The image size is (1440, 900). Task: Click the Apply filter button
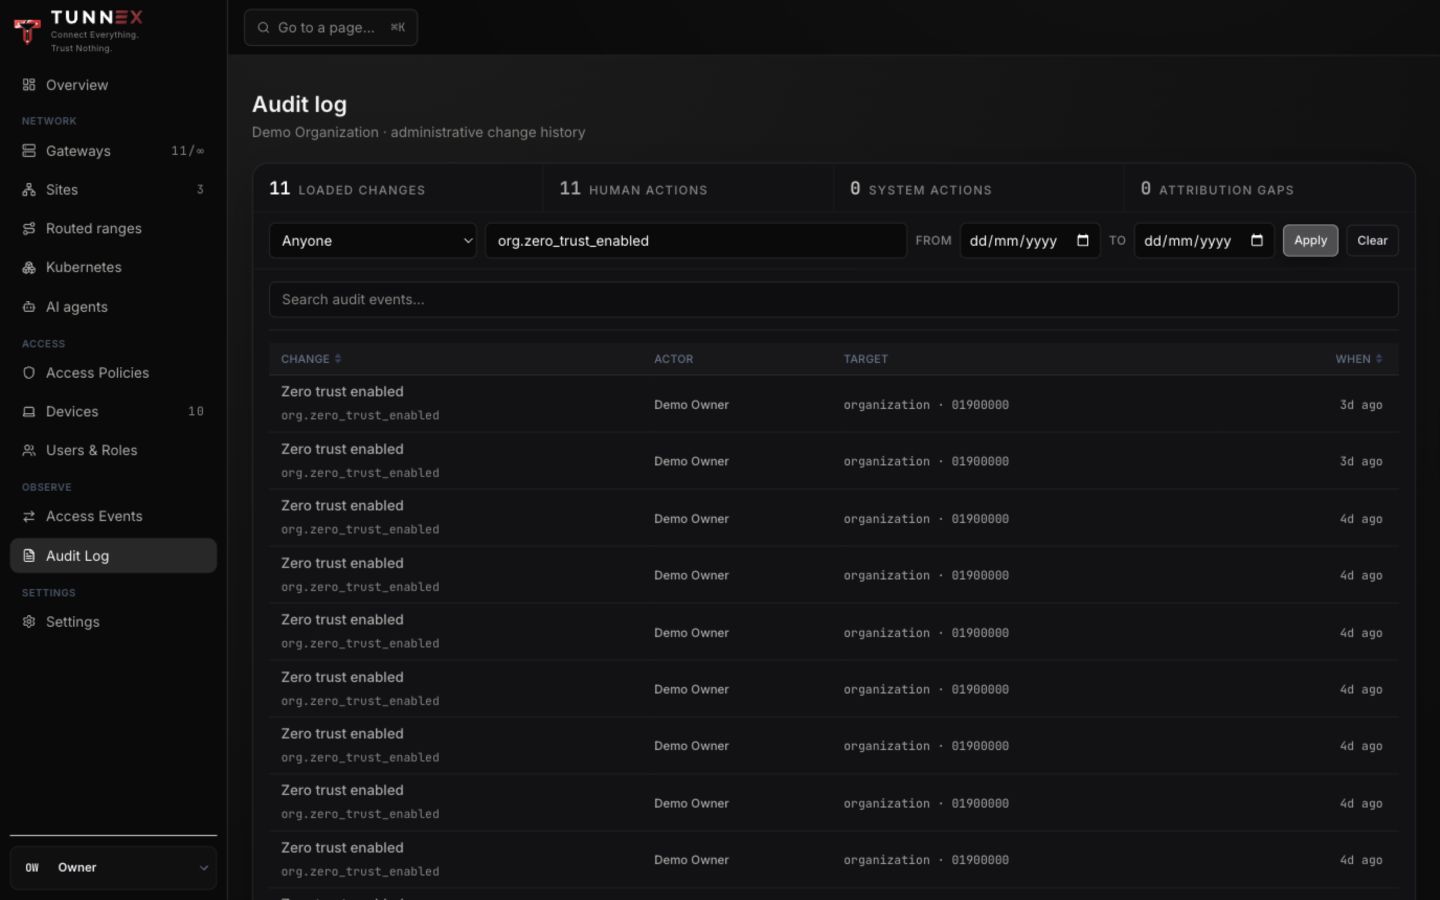[1310, 241]
